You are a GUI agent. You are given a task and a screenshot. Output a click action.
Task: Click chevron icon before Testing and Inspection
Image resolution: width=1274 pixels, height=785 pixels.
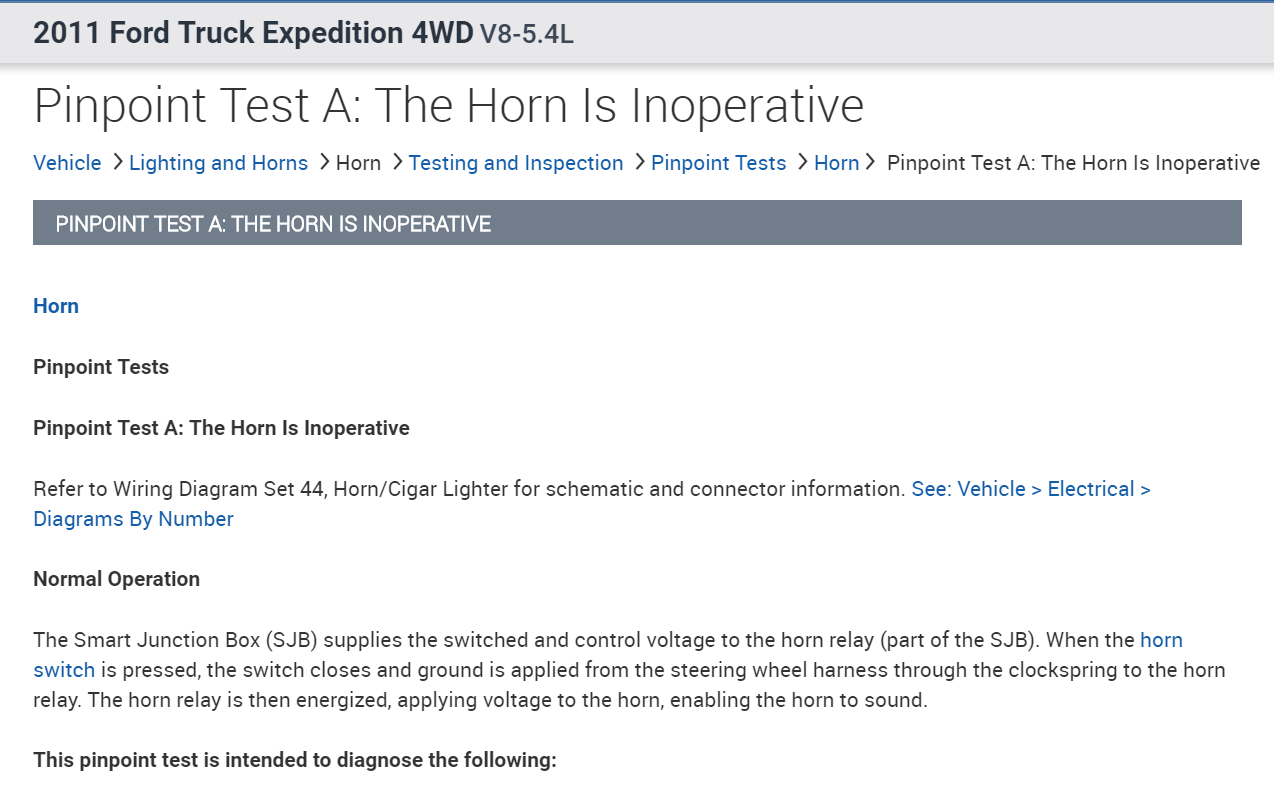(397, 162)
